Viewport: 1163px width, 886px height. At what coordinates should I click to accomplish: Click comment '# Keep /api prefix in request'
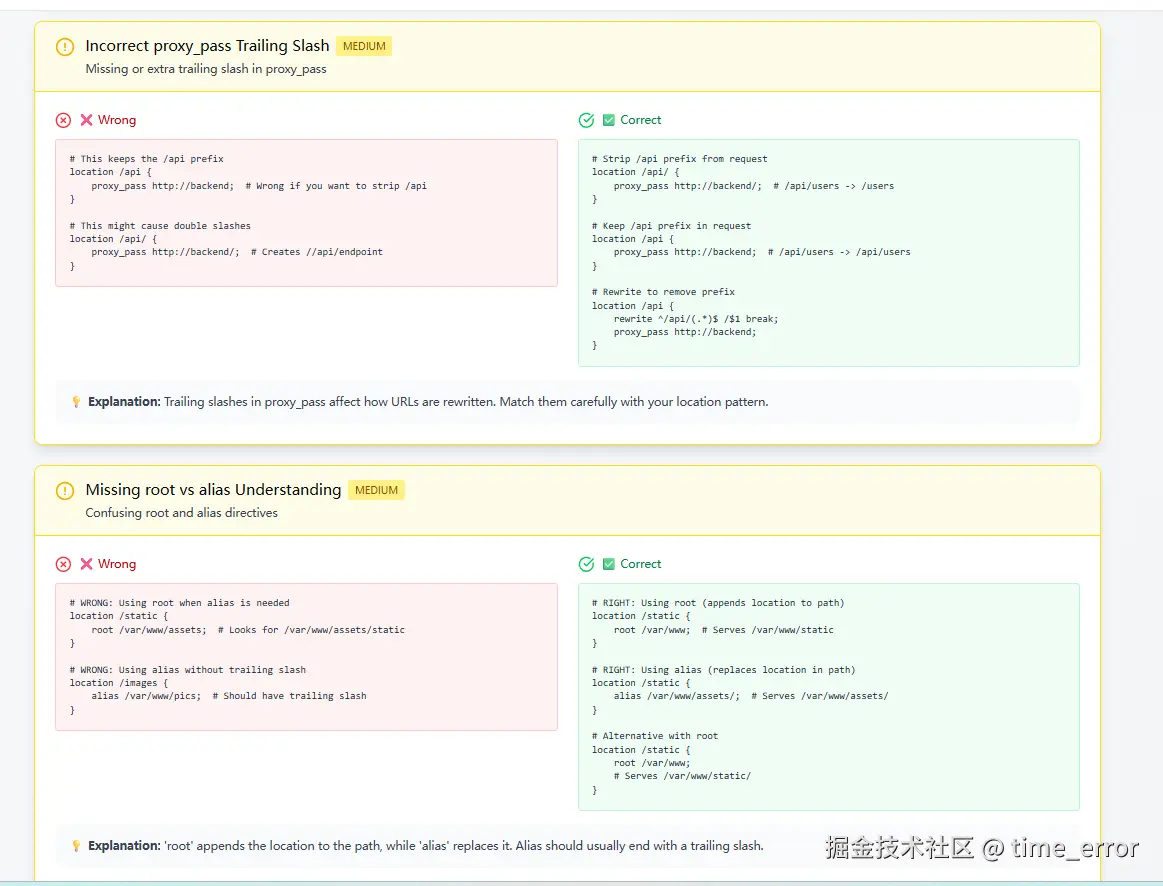[671, 226]
